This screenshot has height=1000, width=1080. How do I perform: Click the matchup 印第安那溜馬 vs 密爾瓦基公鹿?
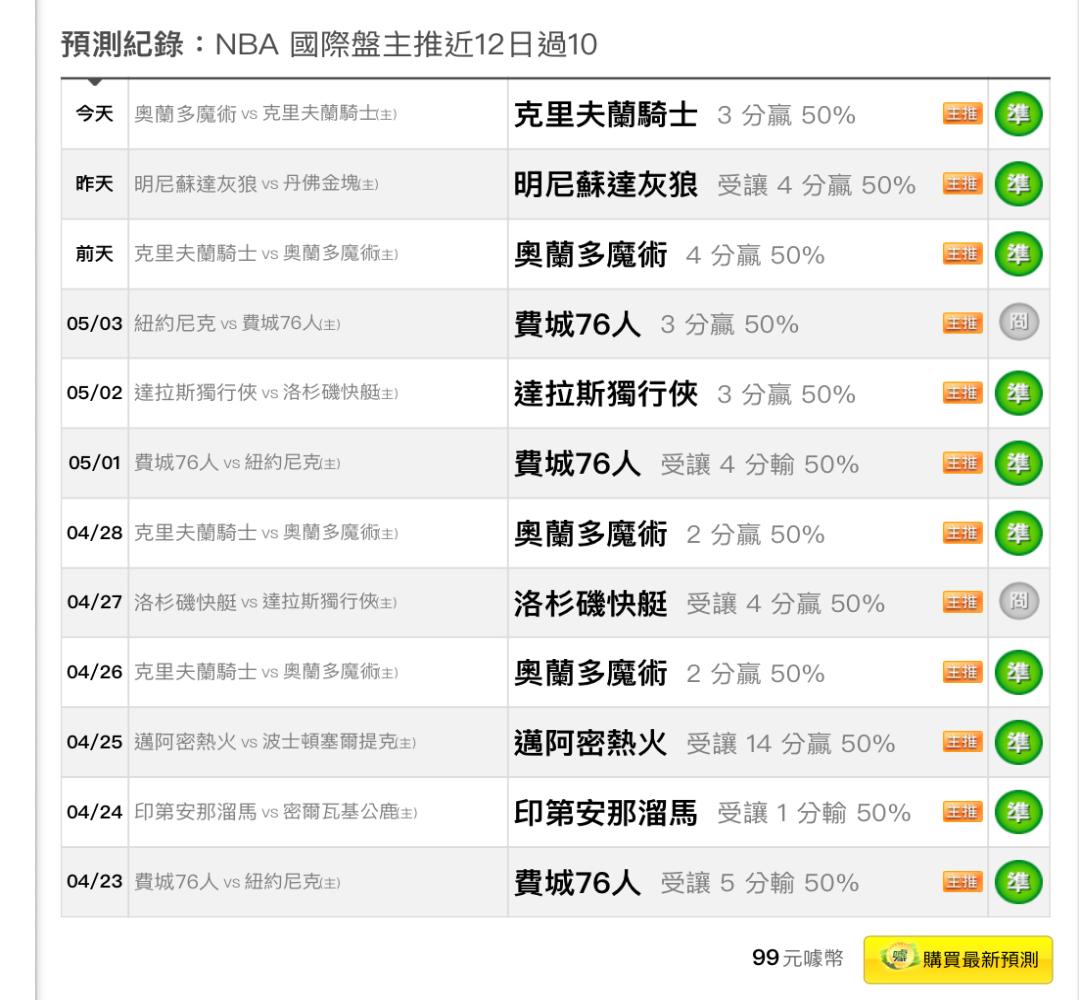click(x=276, y=812)
